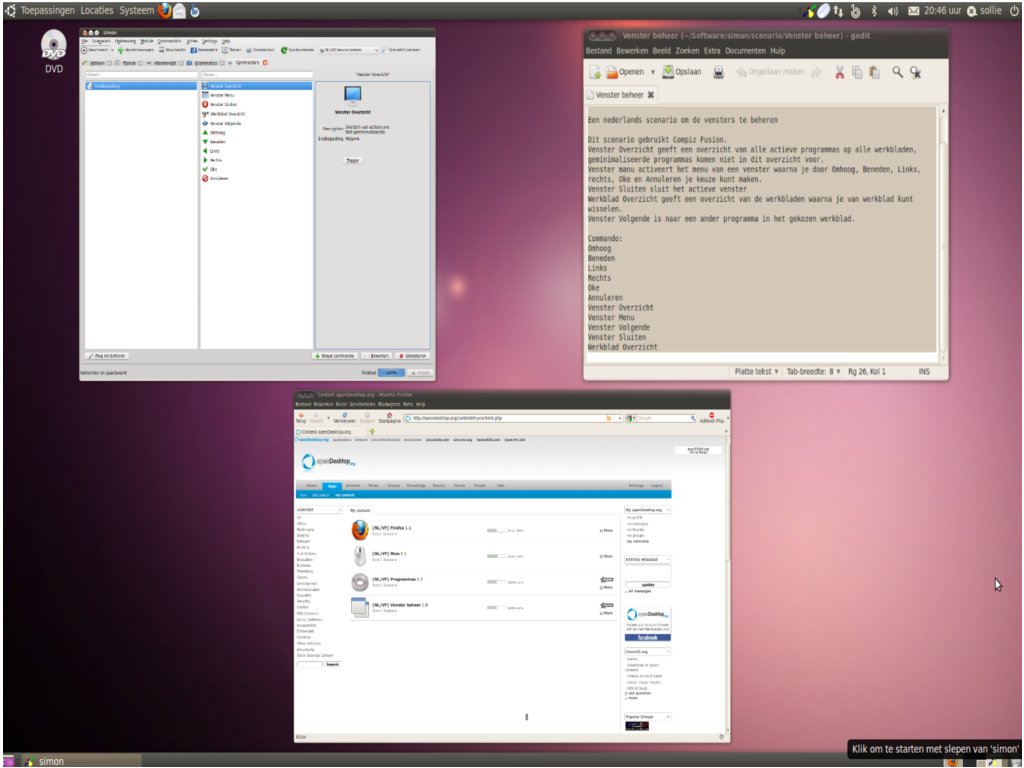The height and width of the screenshot is (768, 1024).
Task: Click the plug-ins manage button in simon
Action: [x=108, y=356]
